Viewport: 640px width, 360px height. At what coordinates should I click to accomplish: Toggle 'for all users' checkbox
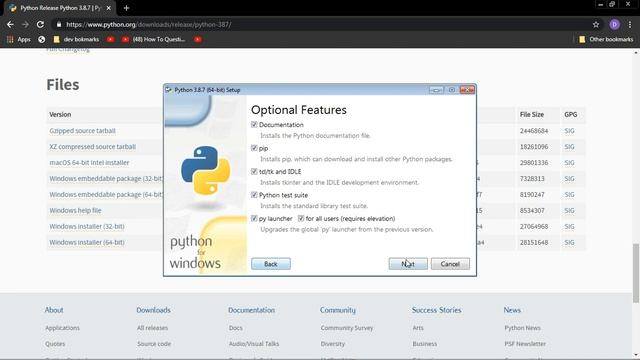301,218
